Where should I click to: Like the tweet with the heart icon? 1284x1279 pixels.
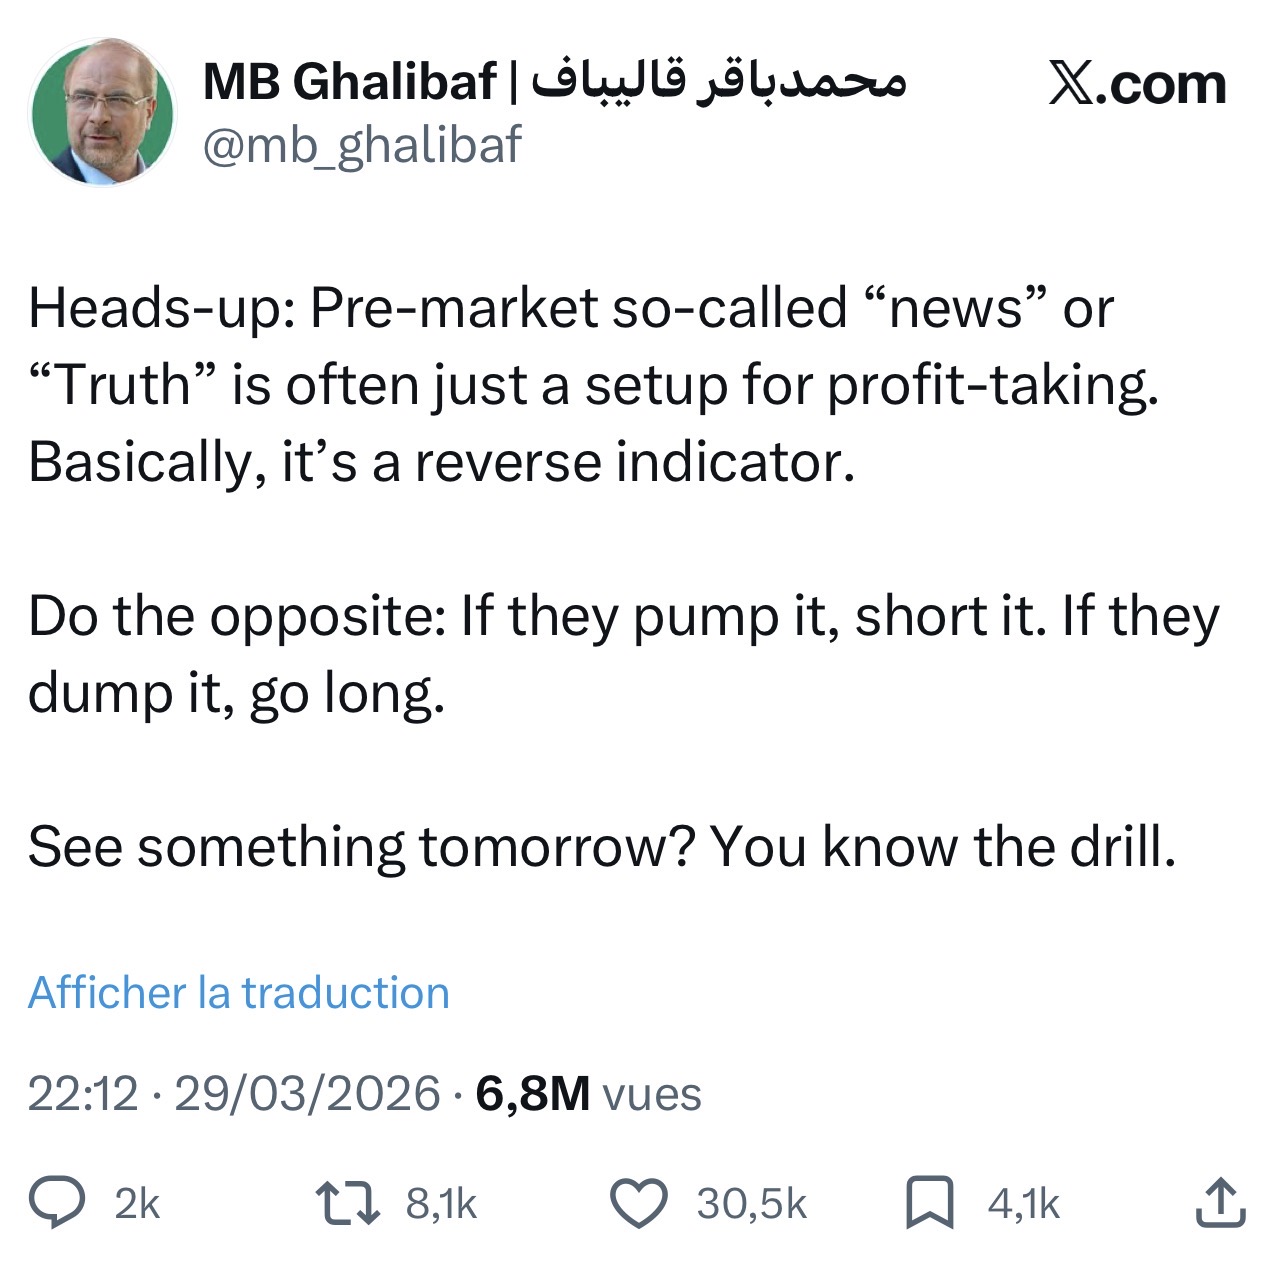pos(638,1203)
